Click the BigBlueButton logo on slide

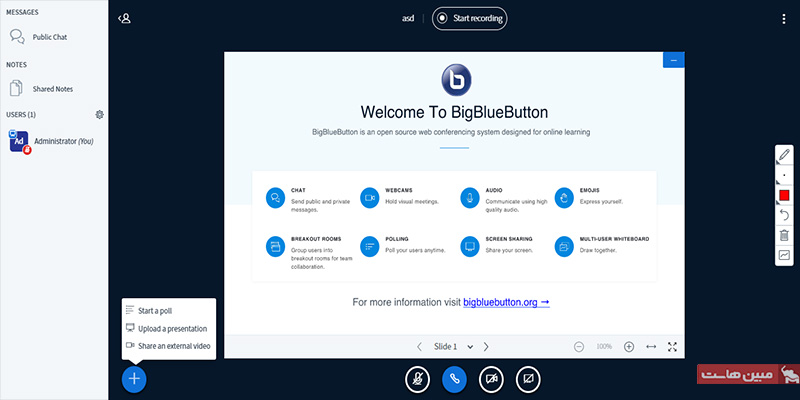click(456, 80)
